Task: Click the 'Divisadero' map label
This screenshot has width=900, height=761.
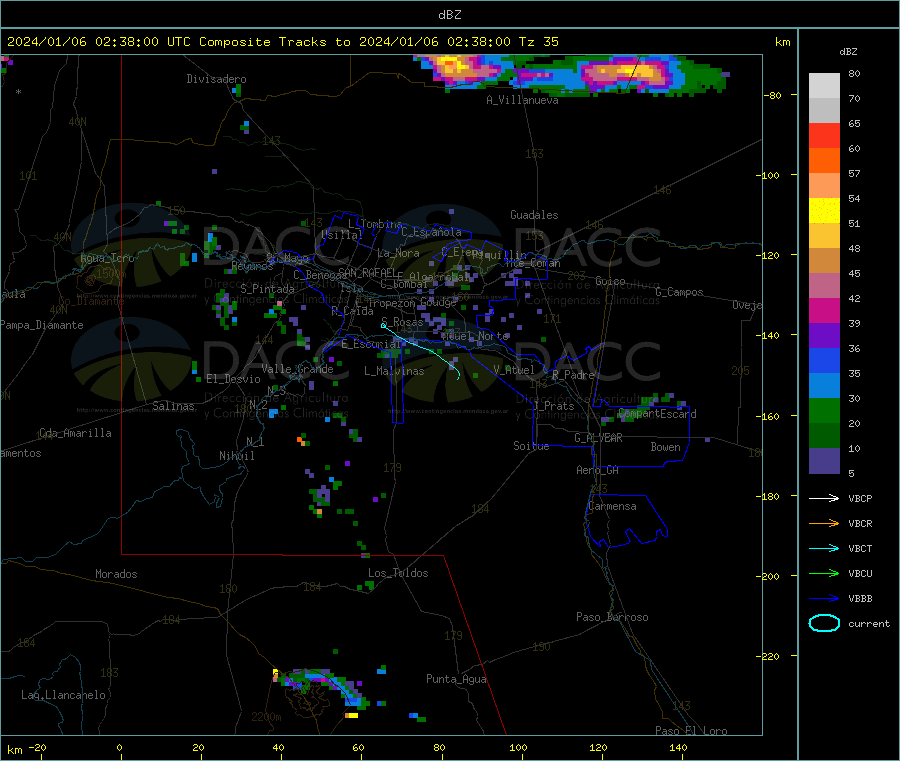Action: (x=216, y=79)
